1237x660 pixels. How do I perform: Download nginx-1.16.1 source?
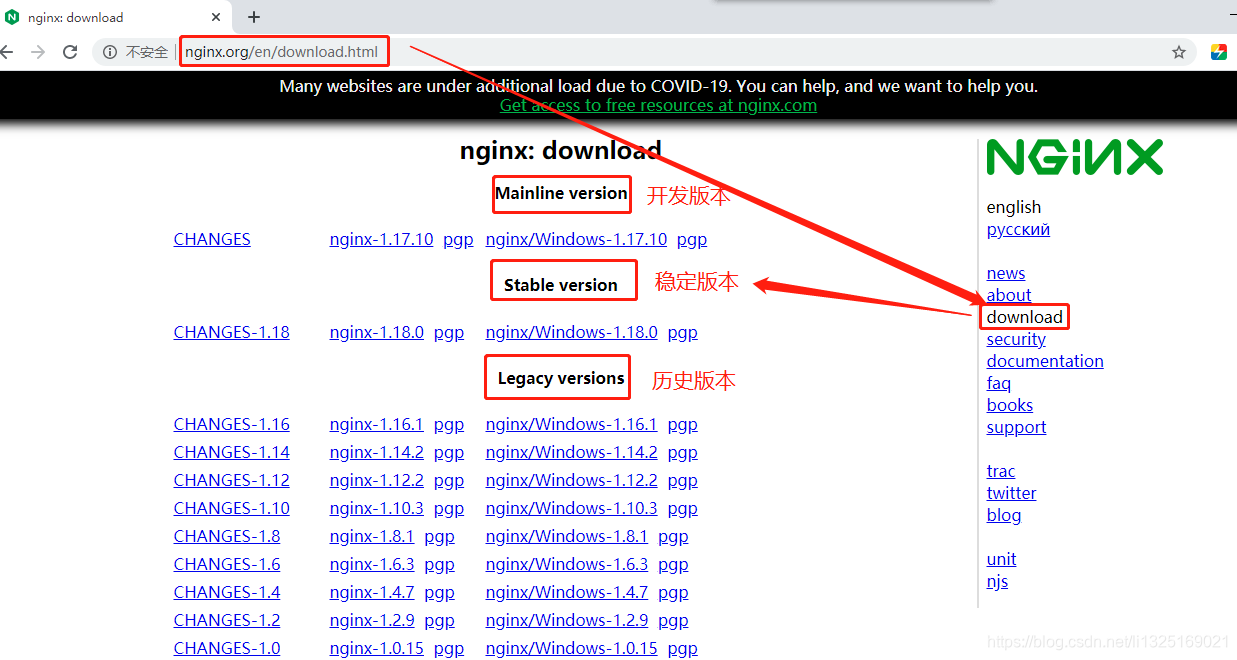pos(377,424)
